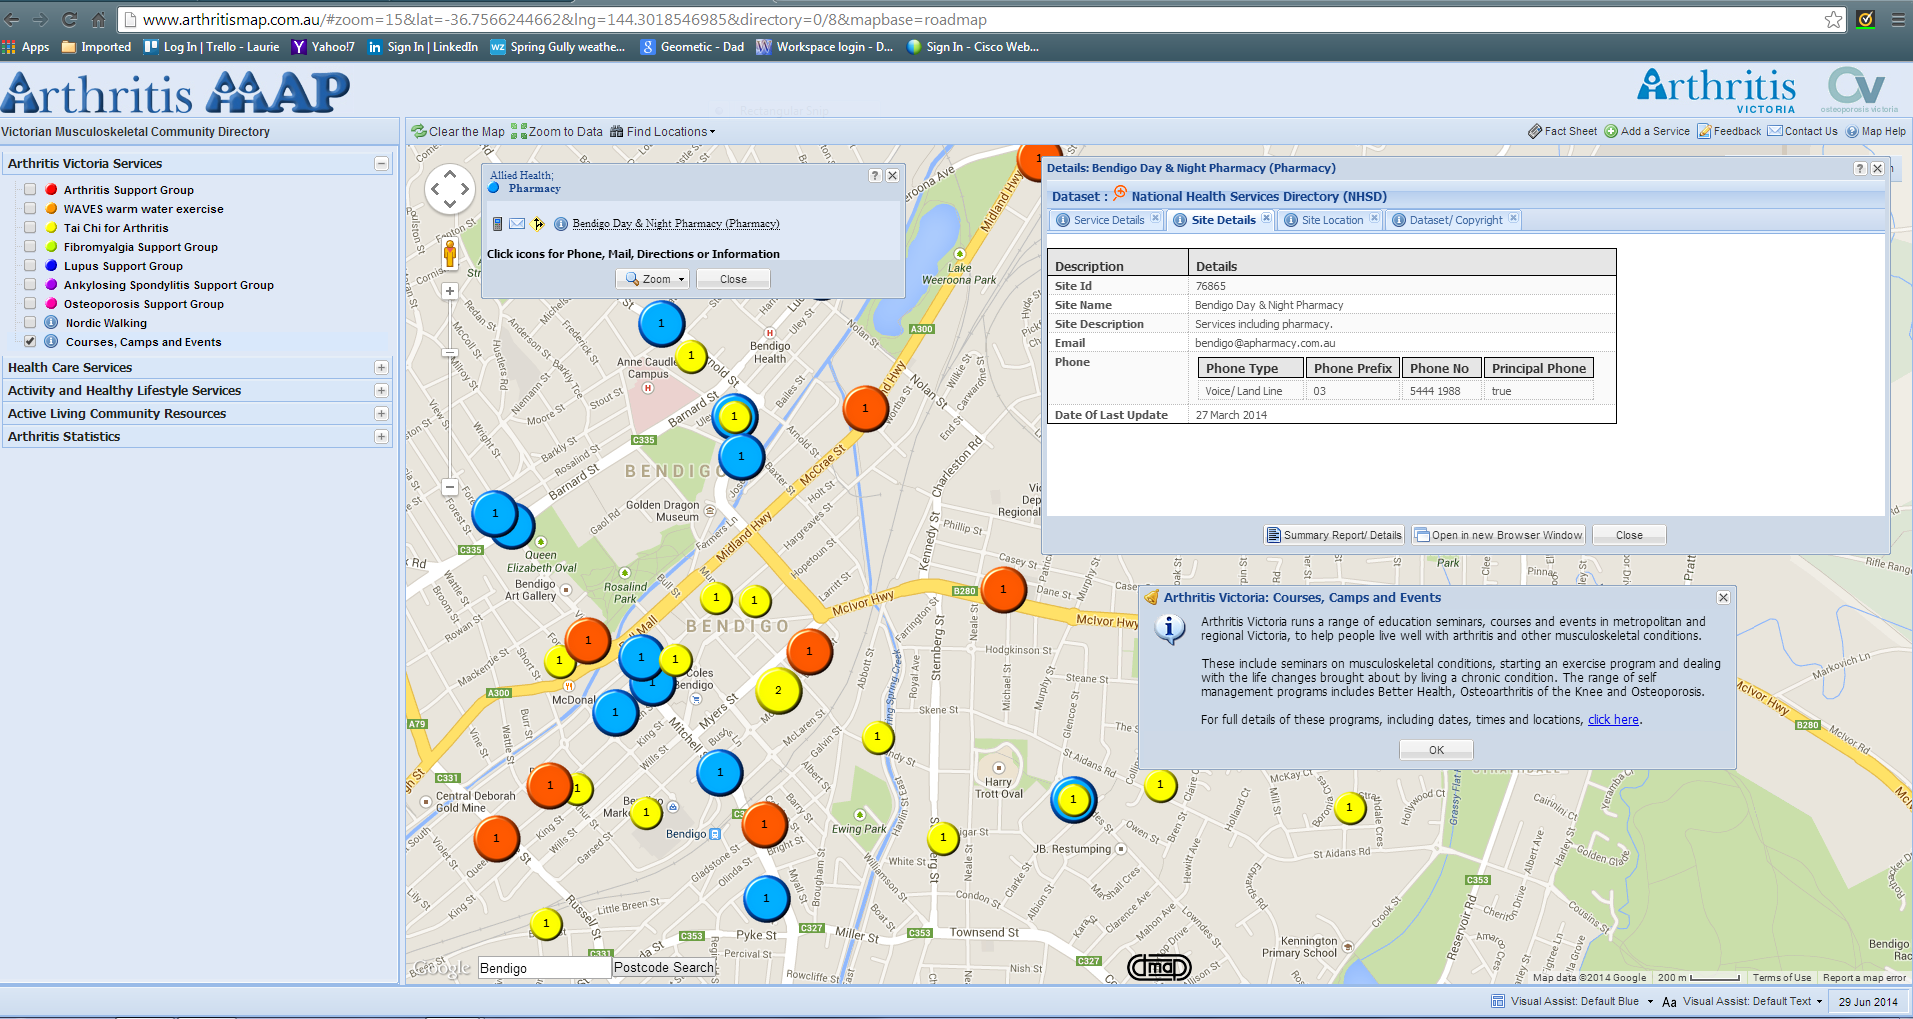This screenshot has height=1019, width=1913.
Task: Follow the 'click here' link for program details
Action: point(1613,720)
